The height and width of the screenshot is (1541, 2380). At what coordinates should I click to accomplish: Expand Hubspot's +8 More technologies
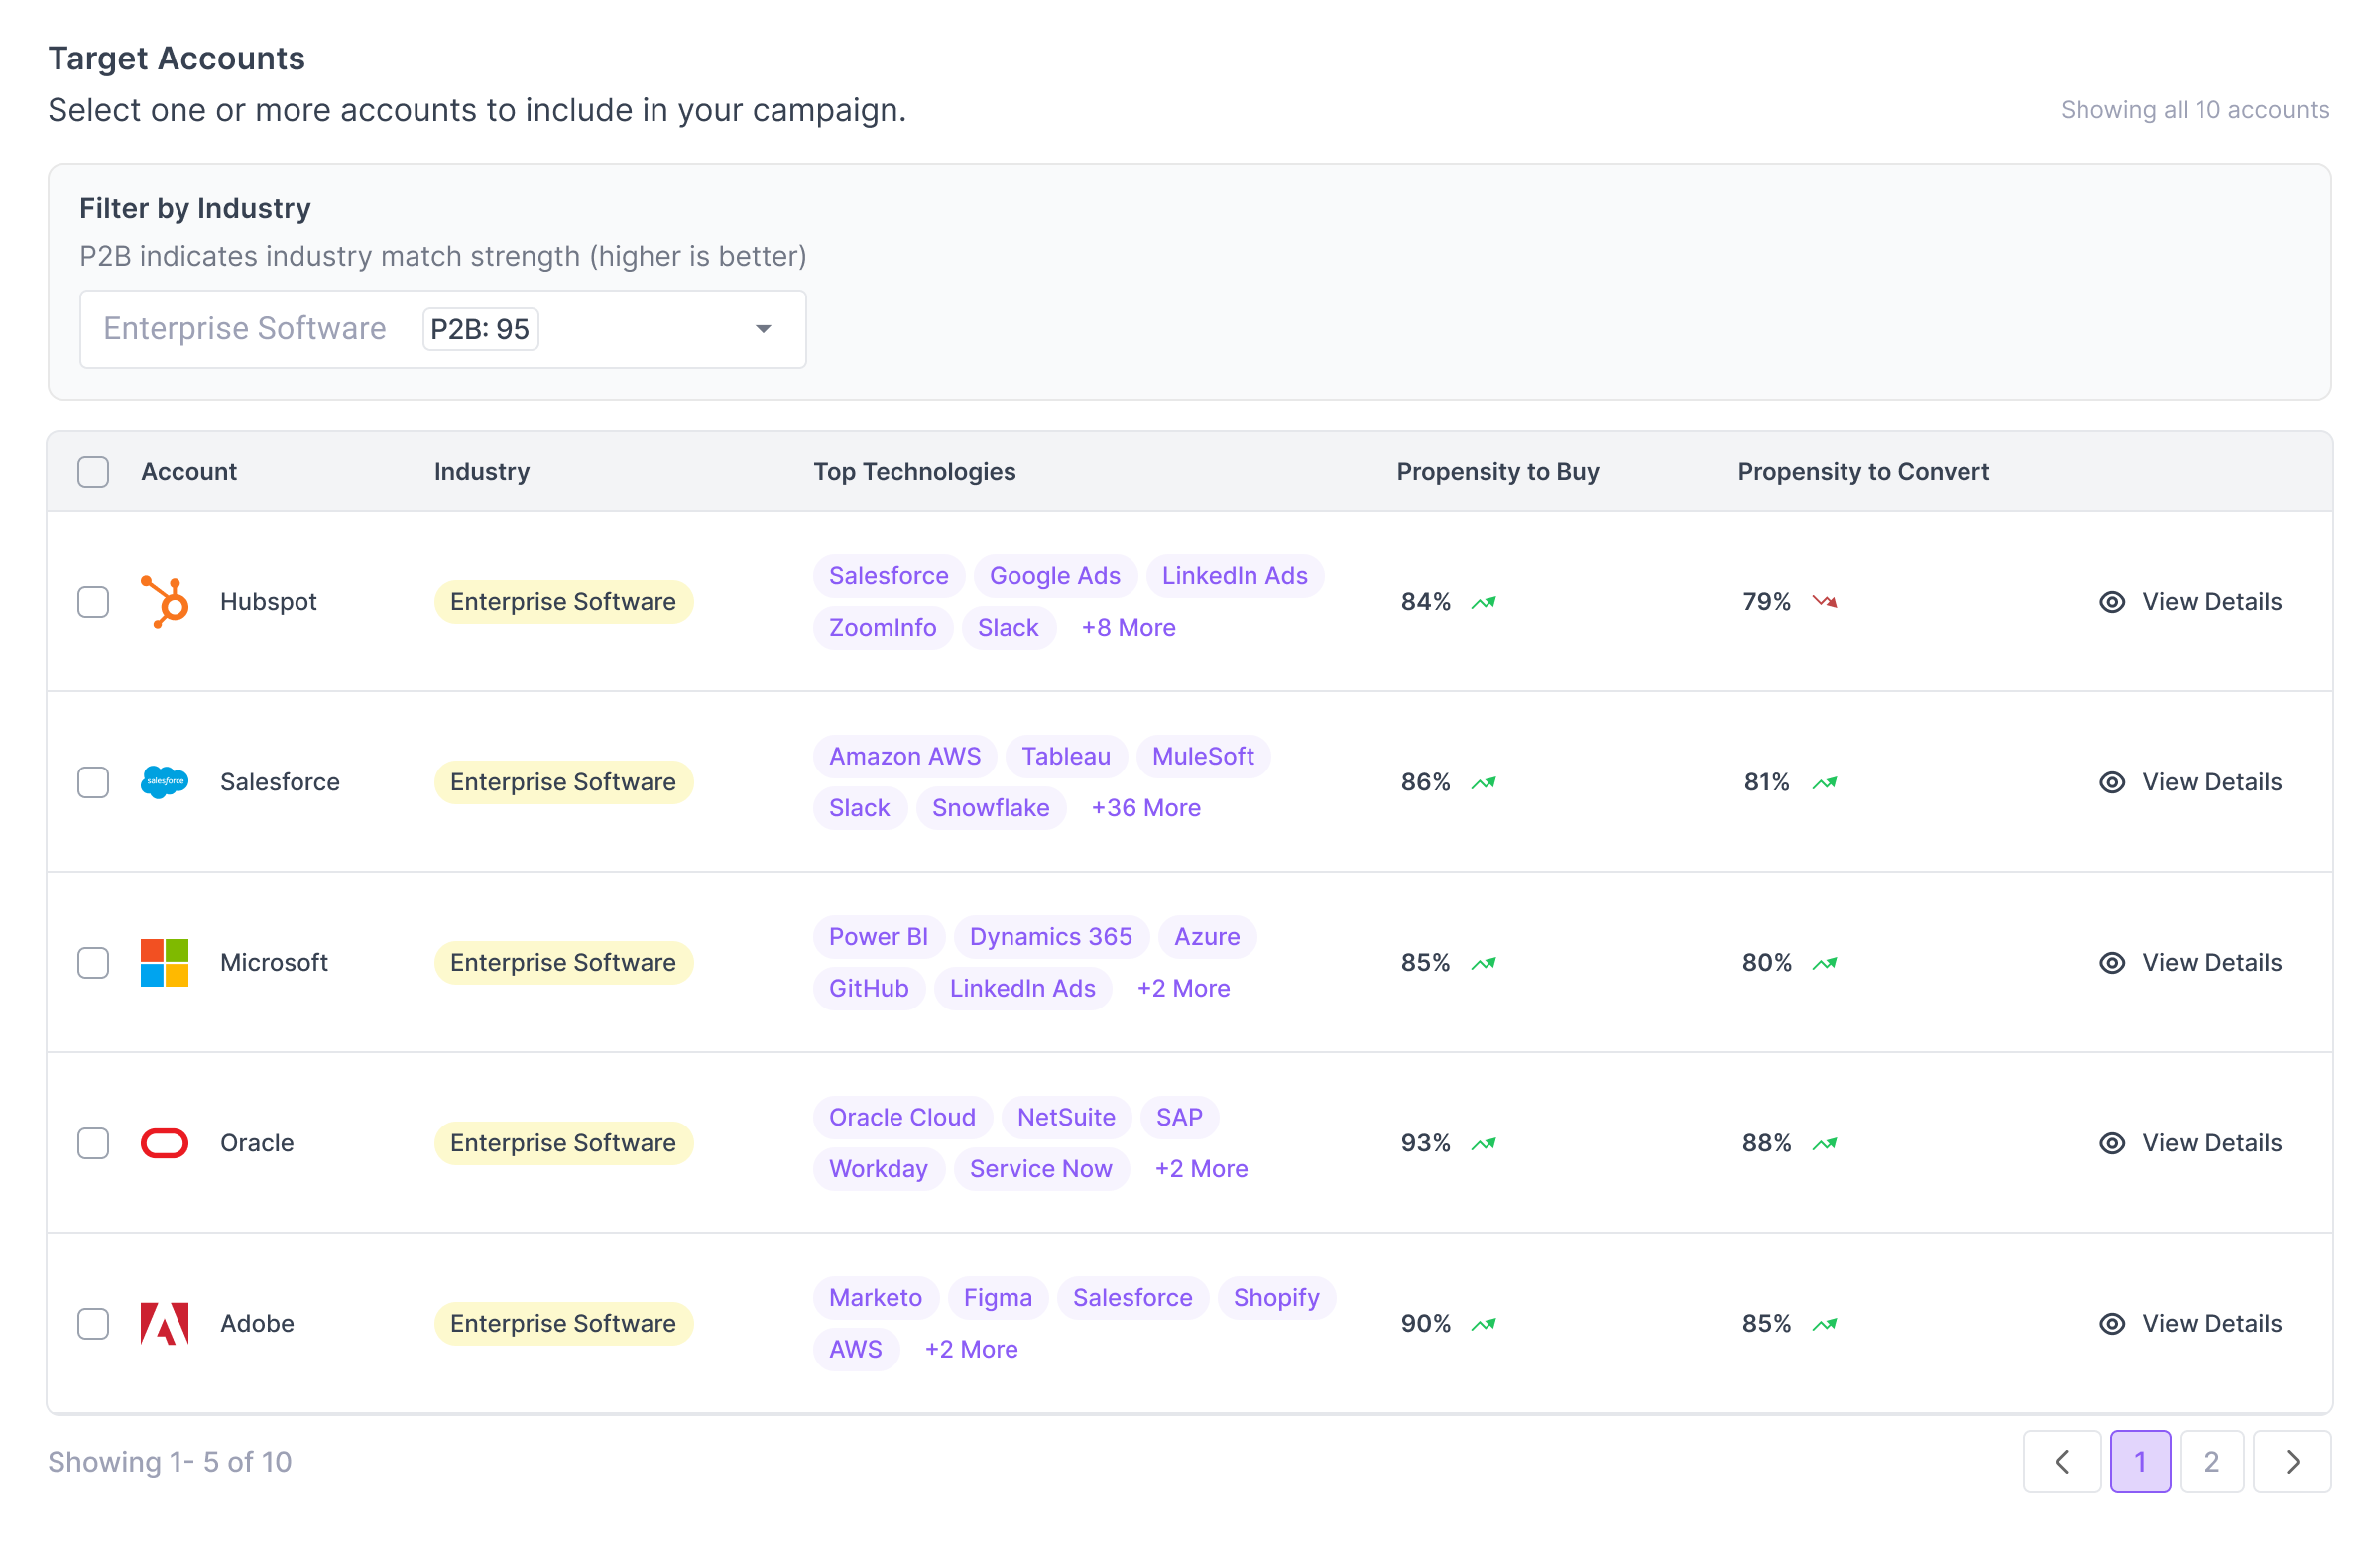tap(1128, 627)
